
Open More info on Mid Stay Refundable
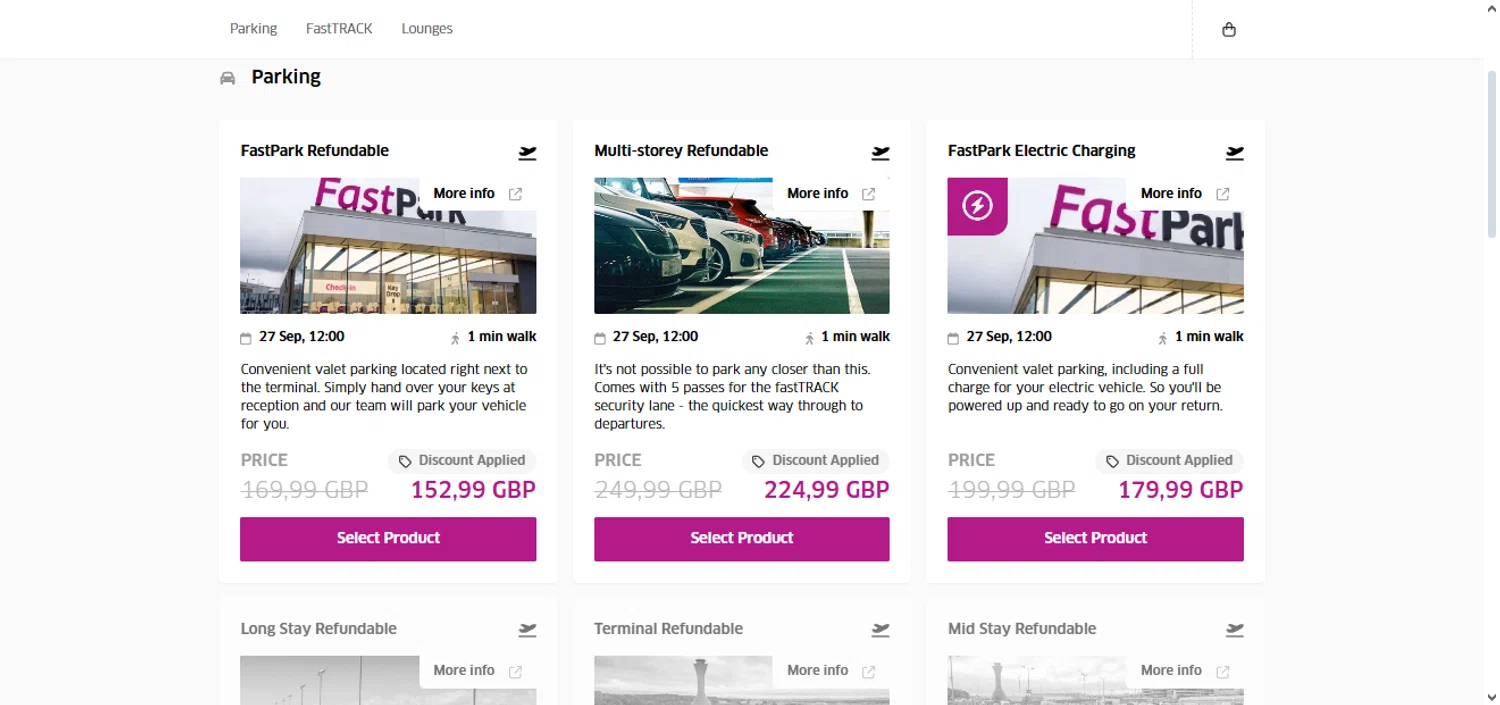click(x=1171, y=670)
